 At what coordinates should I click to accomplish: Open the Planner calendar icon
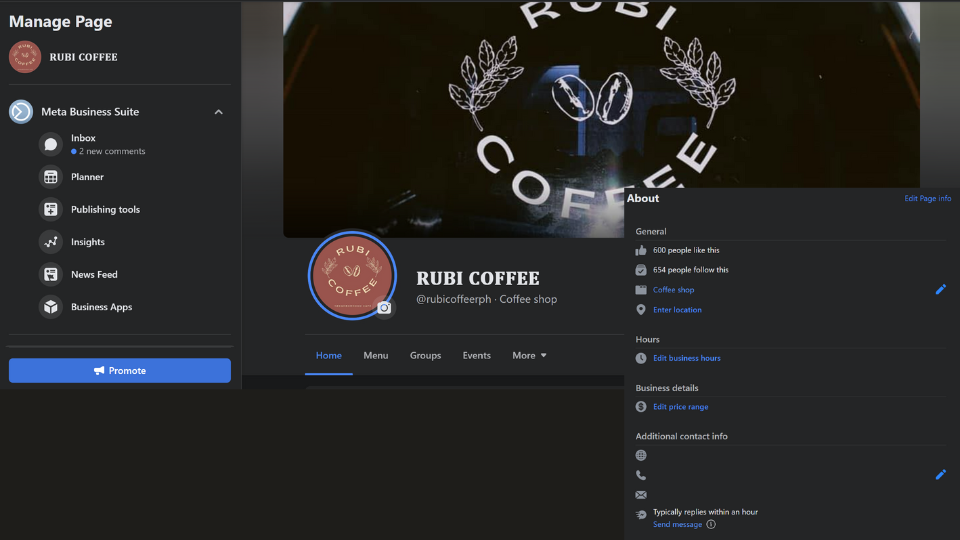pos(51,177)
